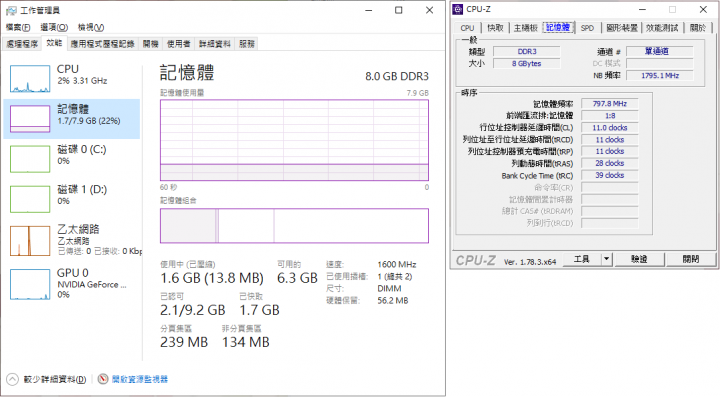This screenshot has height=397, width=720.
Task: Select the GPU 0 graph thumbnail
Action: tap(30, 284)
